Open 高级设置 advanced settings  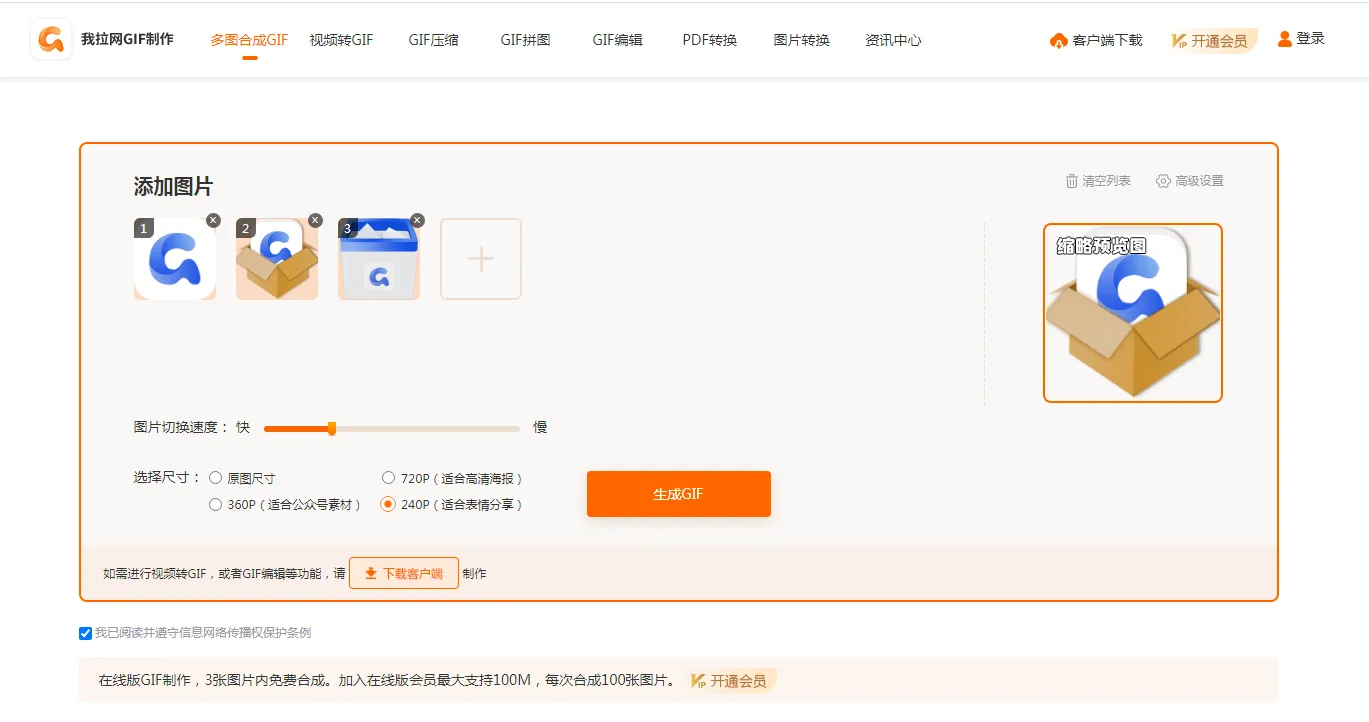pyautogui.click(x=1190, y=181)
